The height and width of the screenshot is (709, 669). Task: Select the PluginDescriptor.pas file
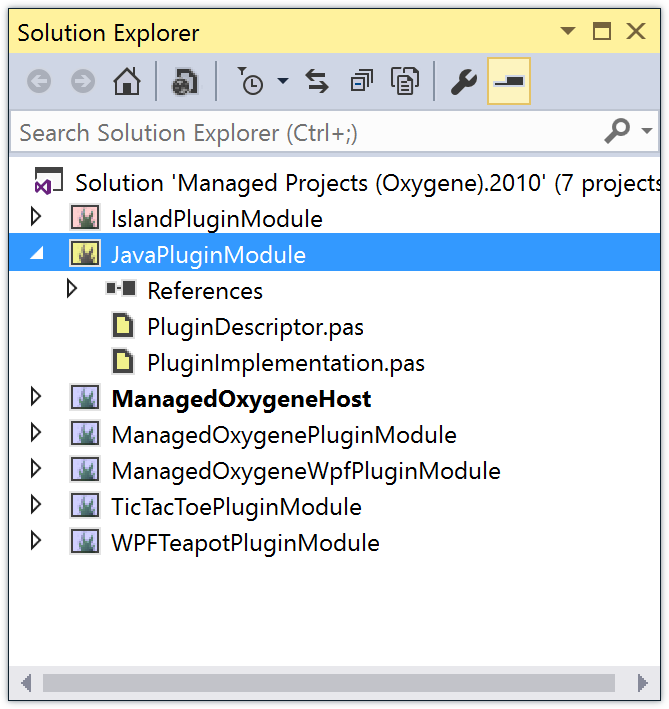pyautogui.click(x=255, y=327)
